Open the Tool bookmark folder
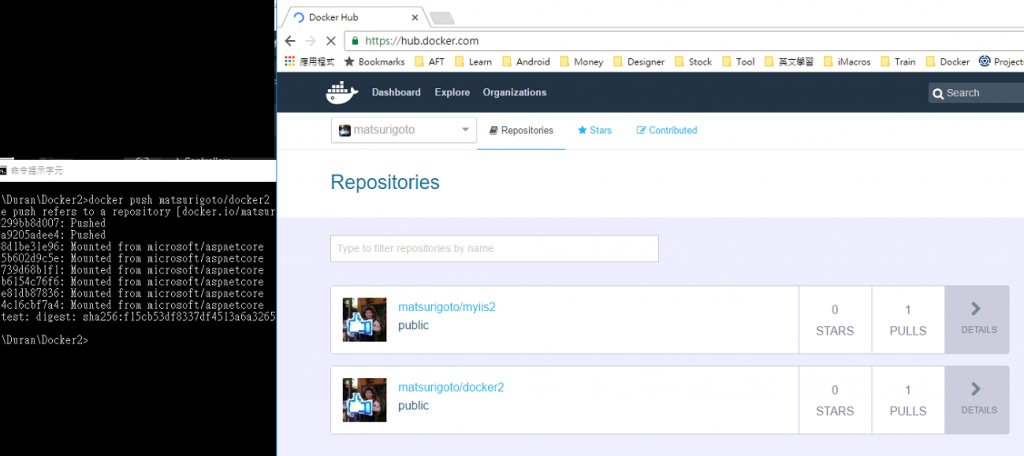The image size is (1024, 456). click(739, 61)
